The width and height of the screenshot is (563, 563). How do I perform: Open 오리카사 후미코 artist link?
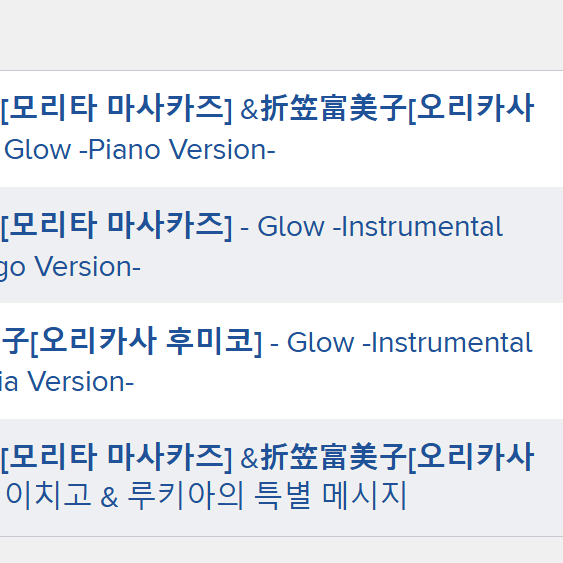pyautogui.click(x=131, y=341)
